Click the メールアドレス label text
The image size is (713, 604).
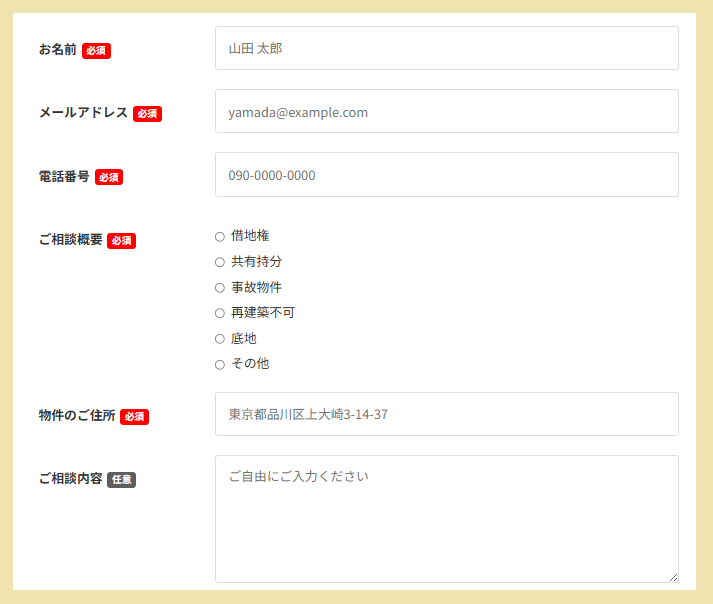(x=83, y=113)
